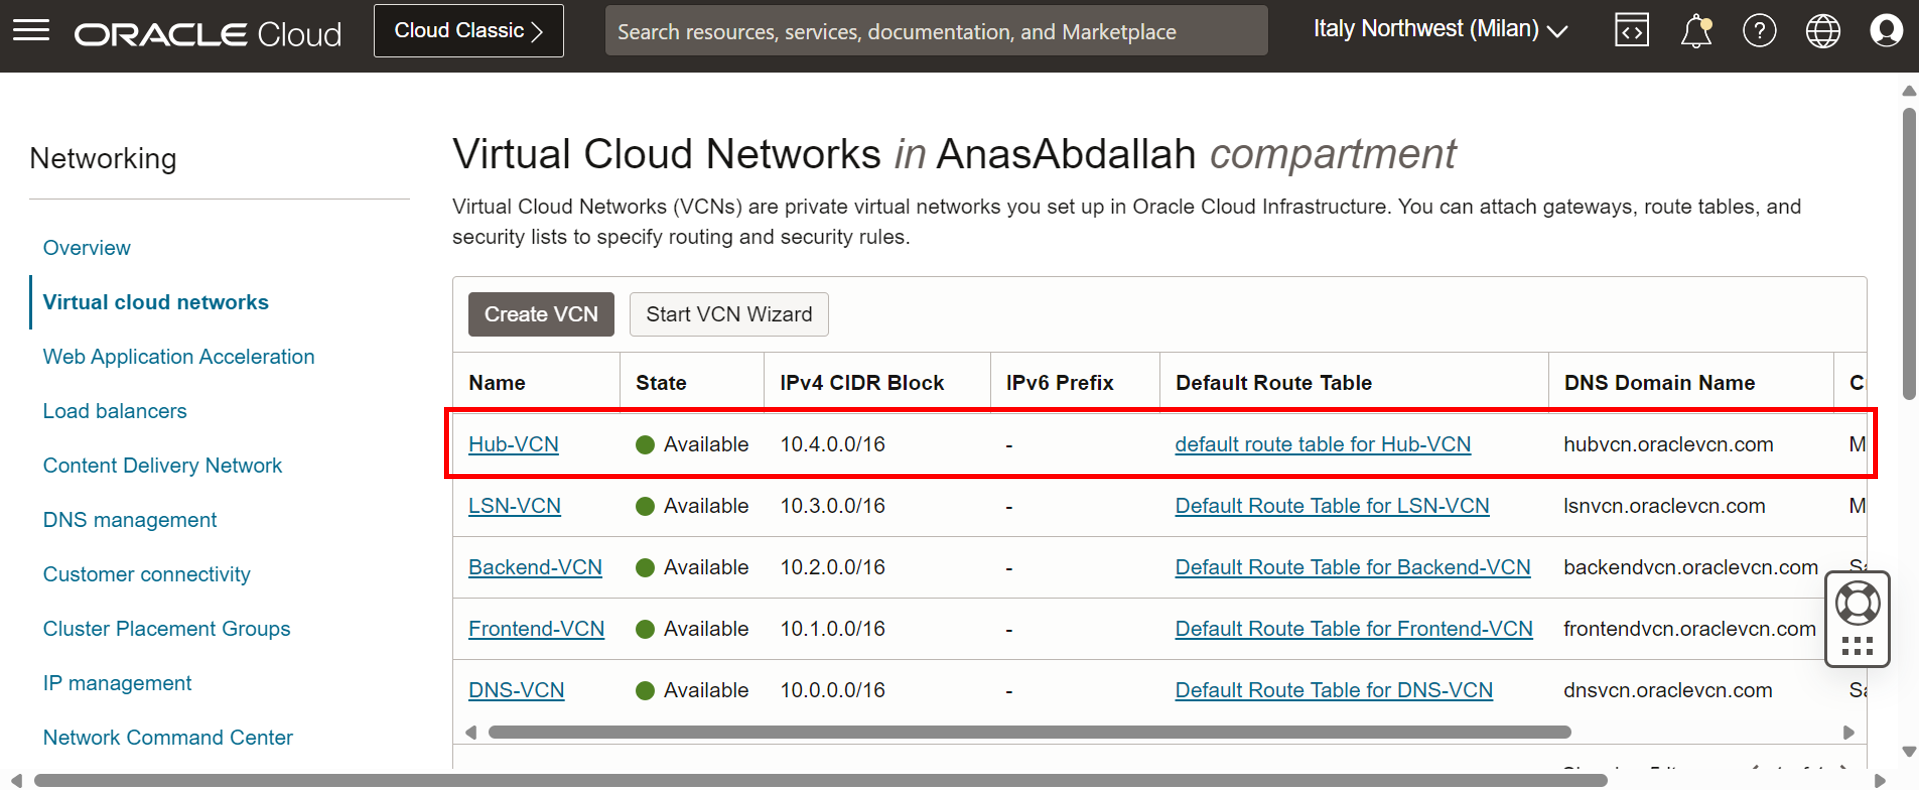Click the 10.3.0.0/16 CIDR cell
The height and width of the screenshot is (790, 1919).
[x=832, y=506]
